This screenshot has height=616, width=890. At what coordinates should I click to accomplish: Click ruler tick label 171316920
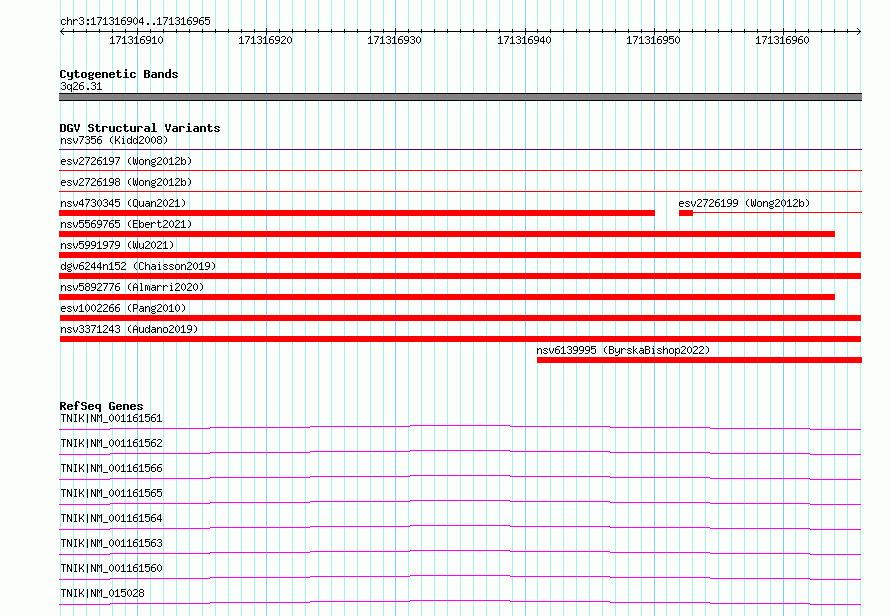[265, 40]
